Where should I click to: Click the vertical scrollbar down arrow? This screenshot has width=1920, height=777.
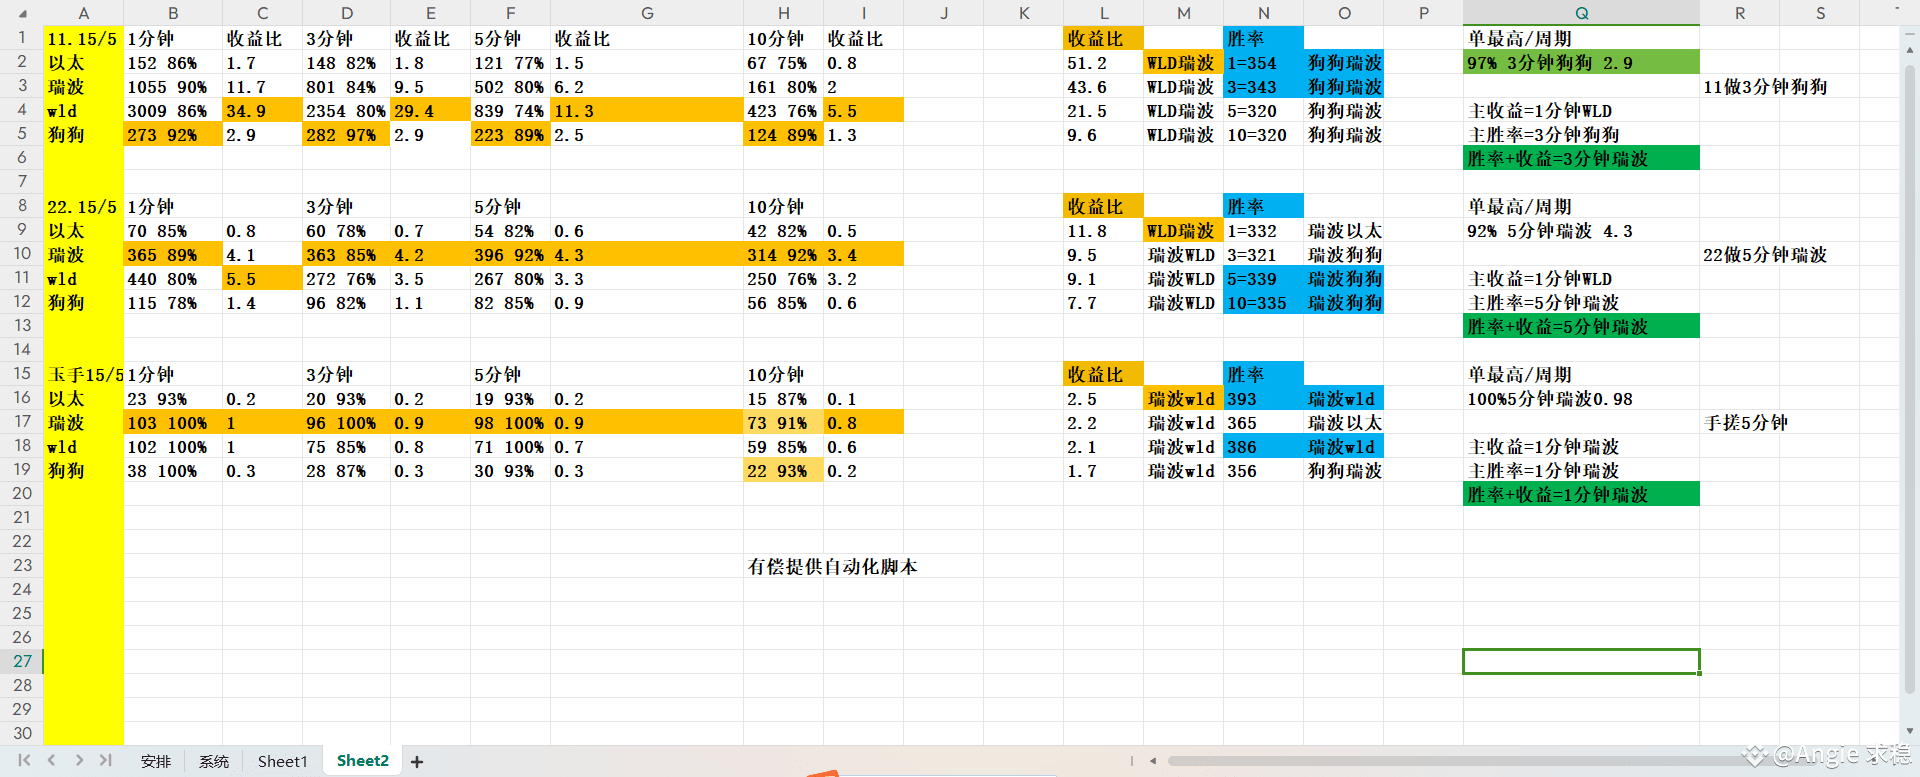(x=1910, y=732)
